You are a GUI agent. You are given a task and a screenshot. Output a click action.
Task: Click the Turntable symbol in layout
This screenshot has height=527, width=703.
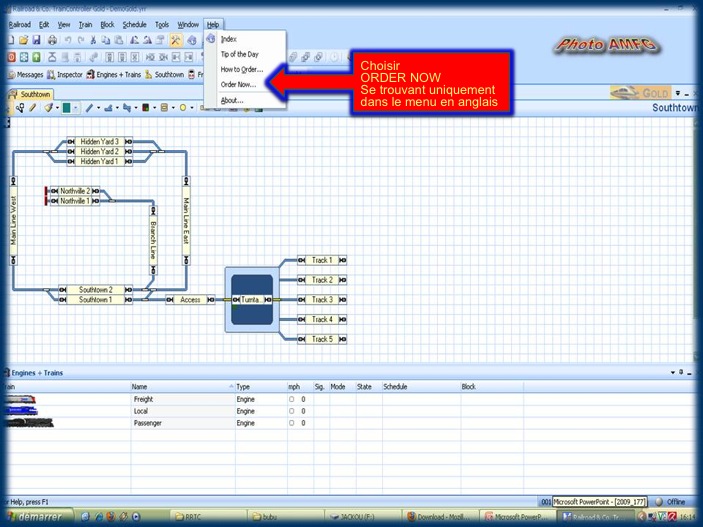coord(252,300)
